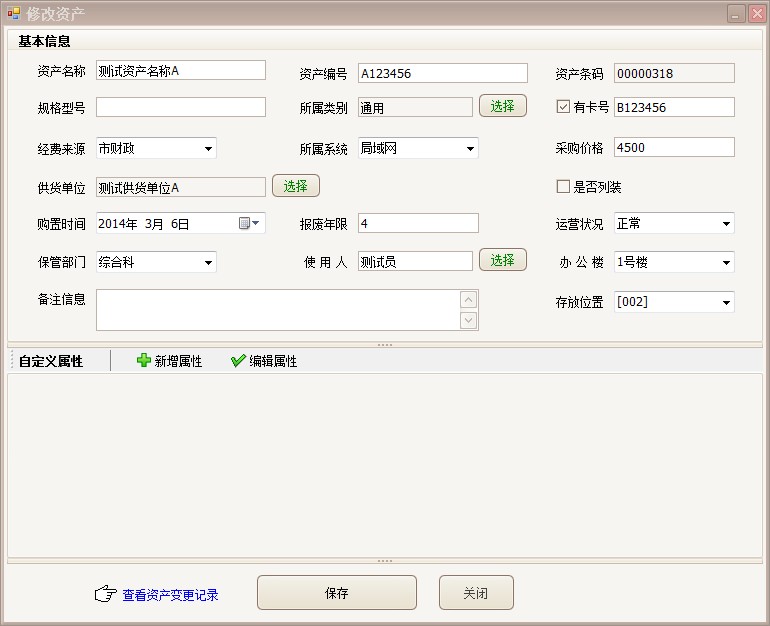
Task: Open the 查看资产变更记录 link
Action: (x=170, y=595)
